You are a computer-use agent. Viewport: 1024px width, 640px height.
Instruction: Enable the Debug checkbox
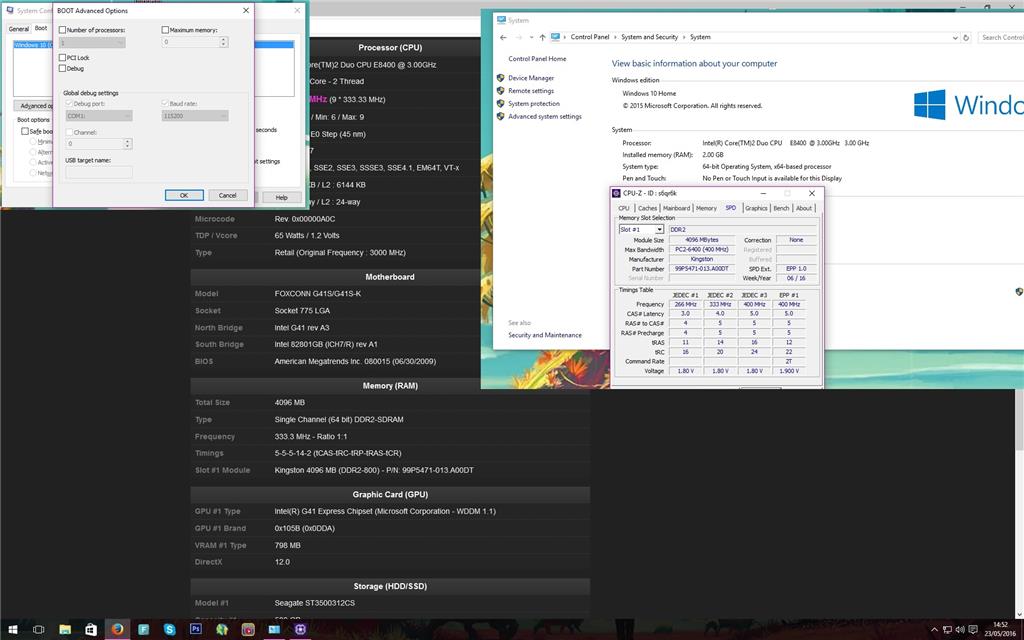point(63,68)
